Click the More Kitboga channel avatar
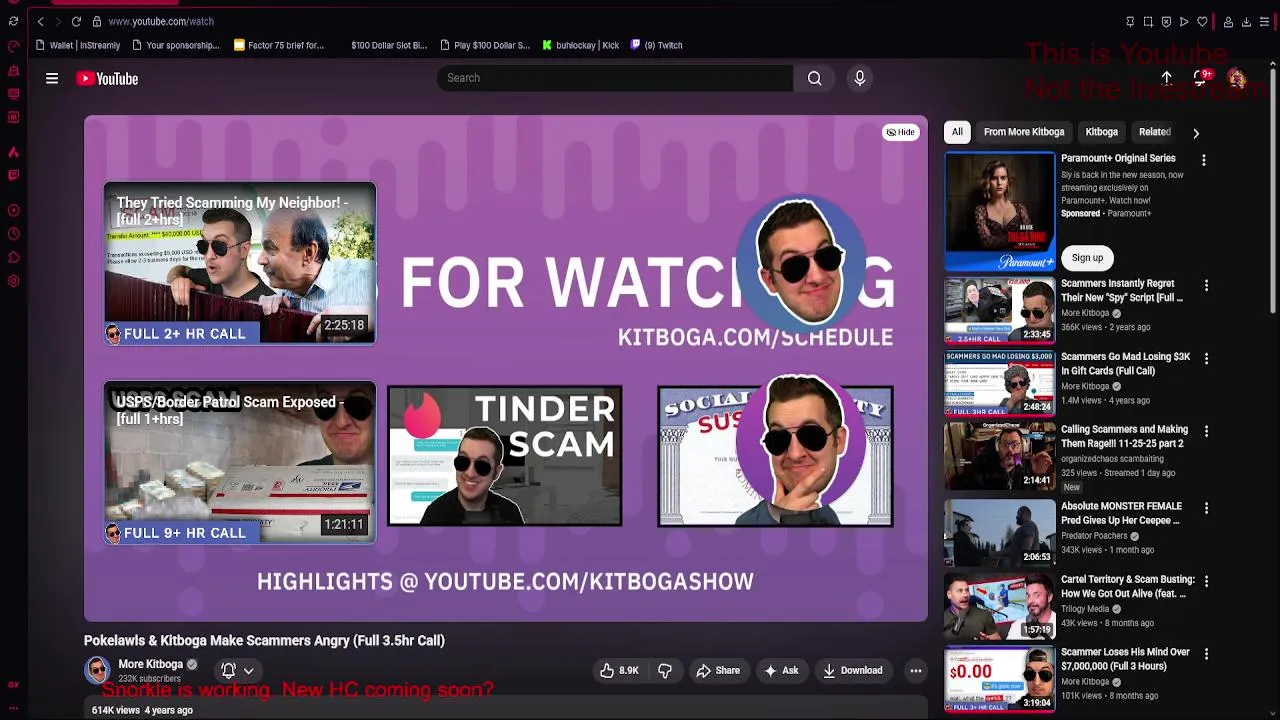The width and height of the screenshot is (1280, 720). 97,670
